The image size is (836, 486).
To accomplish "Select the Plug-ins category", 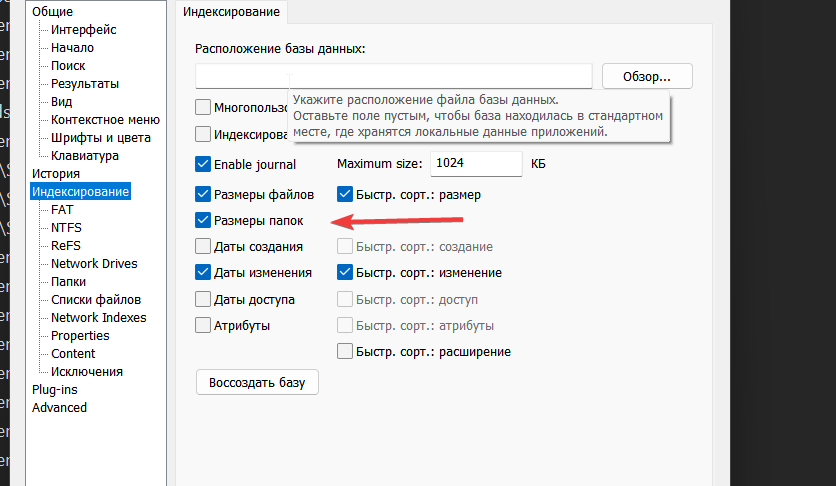I will point(54,390).
